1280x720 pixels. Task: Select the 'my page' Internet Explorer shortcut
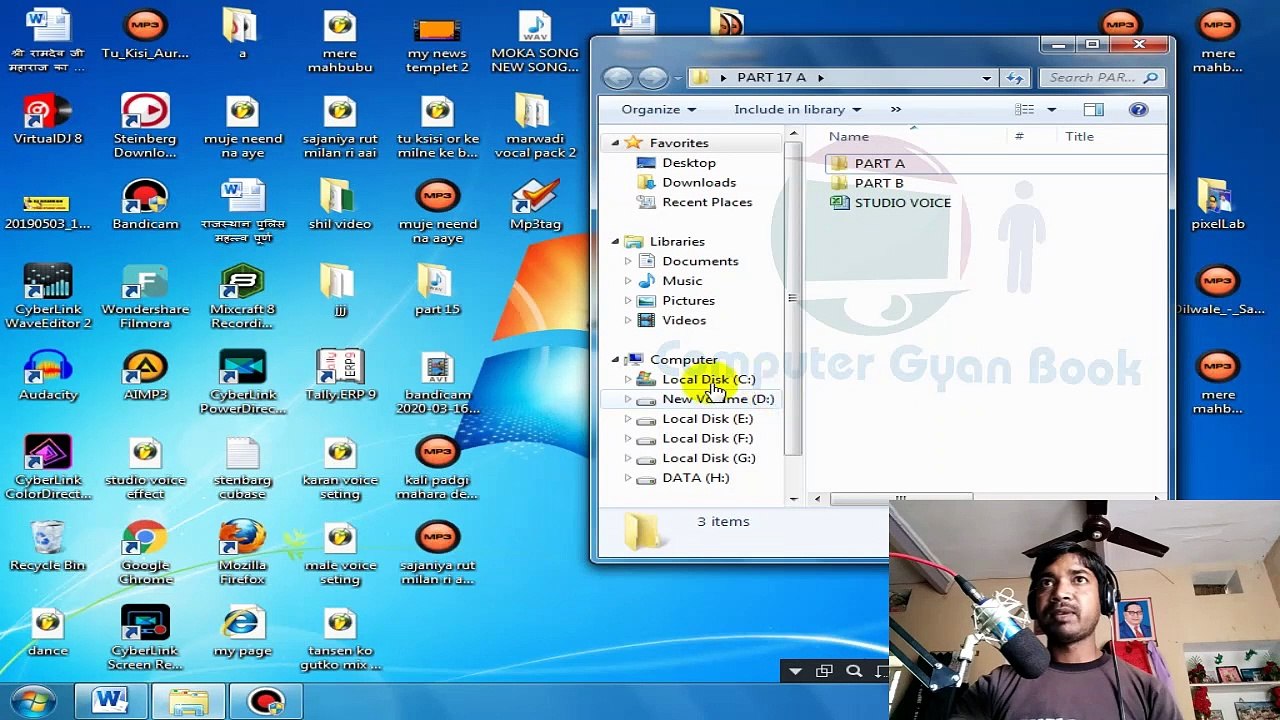242,631
